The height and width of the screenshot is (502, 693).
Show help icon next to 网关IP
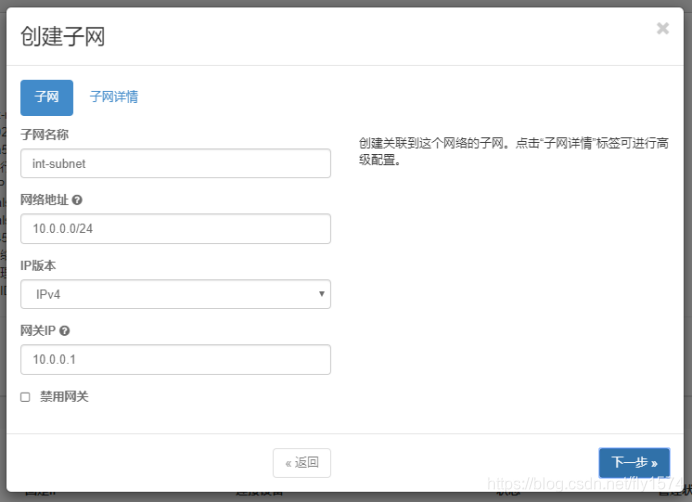(65, 331)
